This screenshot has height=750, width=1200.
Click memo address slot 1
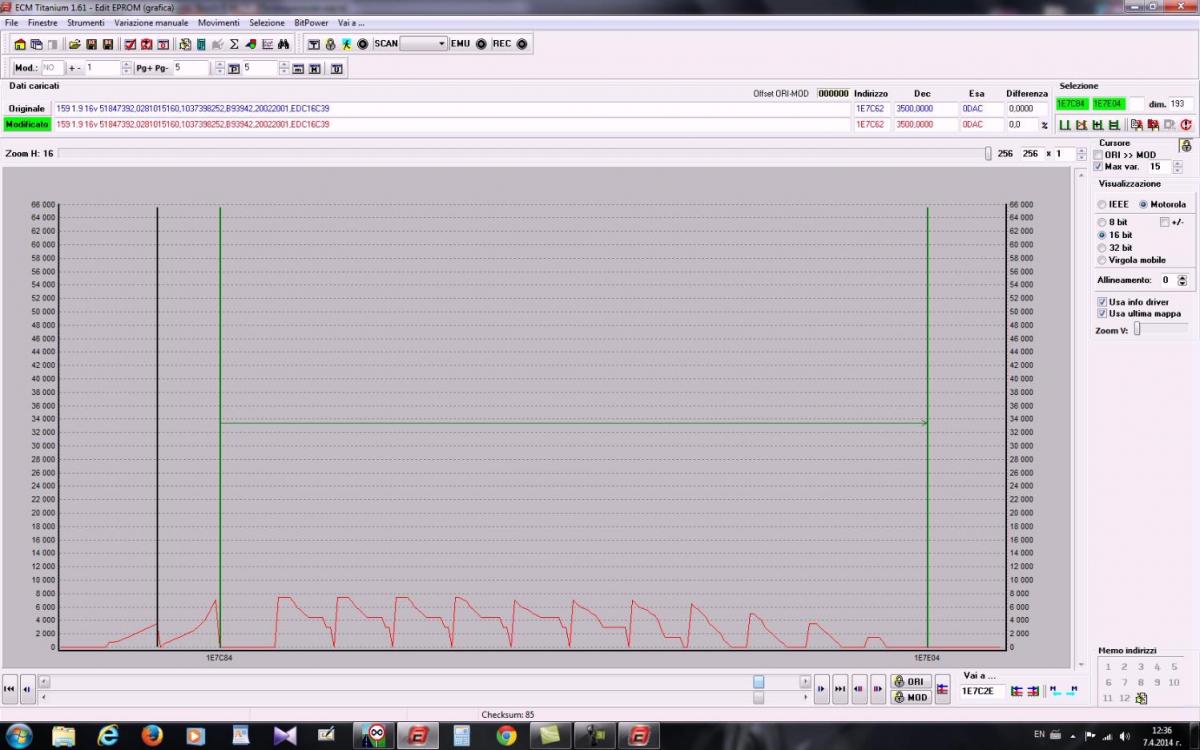pyautogui.click(x=1107, y=667)
